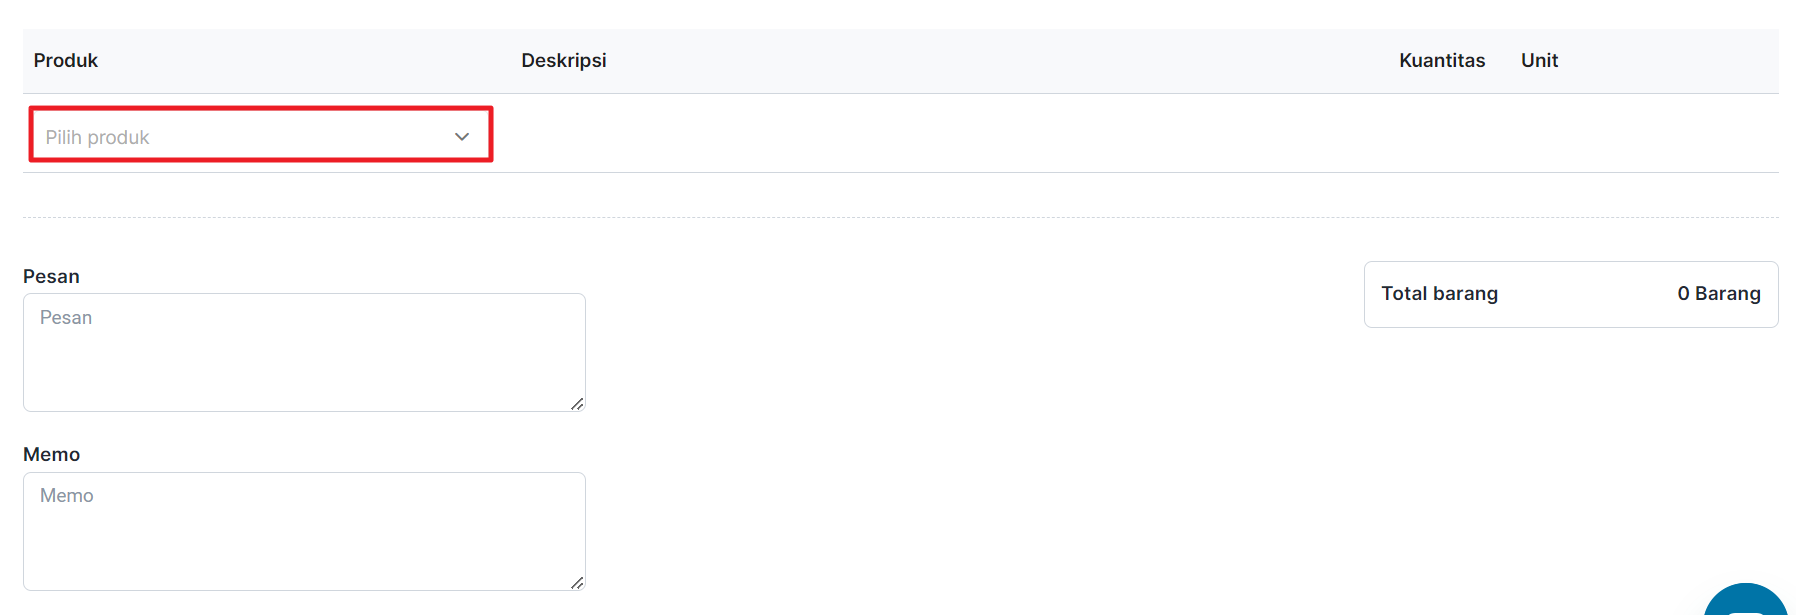Focus the Pesan text area
1796x615 pixels.
(x=304, y=352)
